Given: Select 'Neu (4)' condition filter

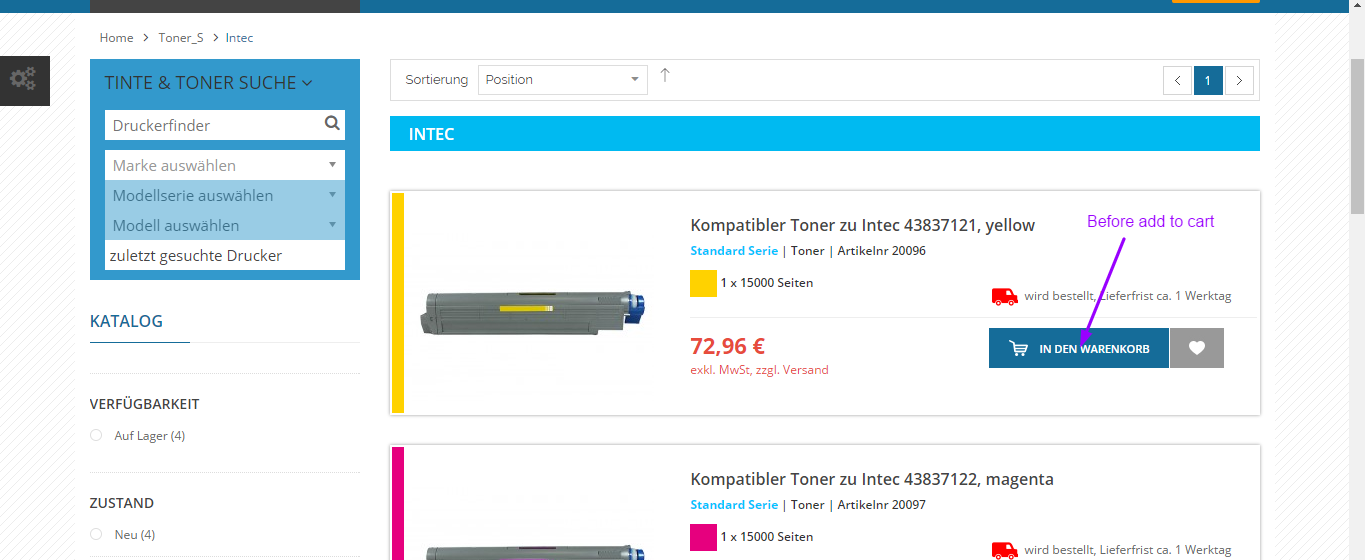Looking at the screenshot, I should 123,534.
